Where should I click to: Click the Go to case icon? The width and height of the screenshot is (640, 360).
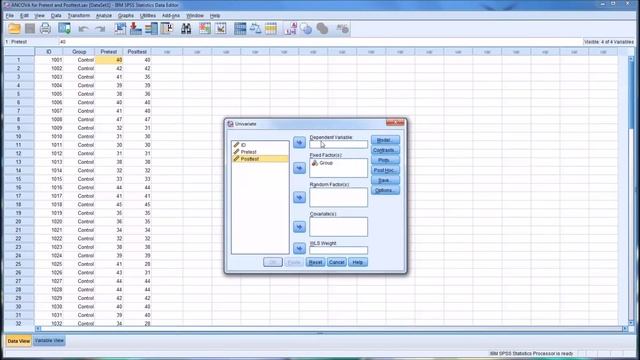120,29
